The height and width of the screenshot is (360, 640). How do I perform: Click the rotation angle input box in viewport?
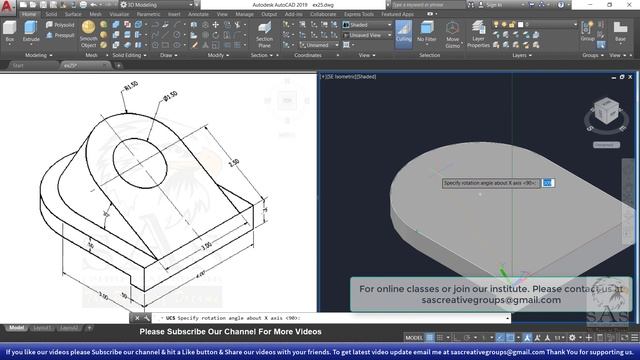[x=547, y=183]
